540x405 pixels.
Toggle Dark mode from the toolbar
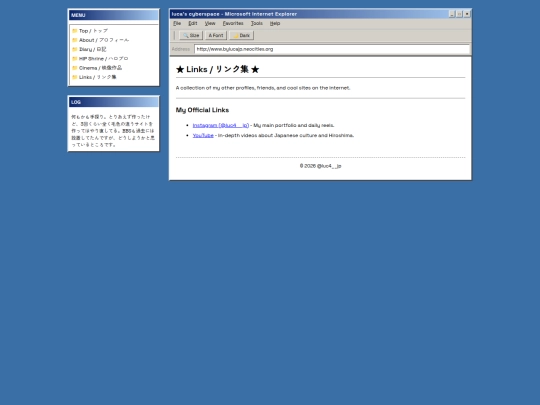pyautogui.click(x=241, y=35)
